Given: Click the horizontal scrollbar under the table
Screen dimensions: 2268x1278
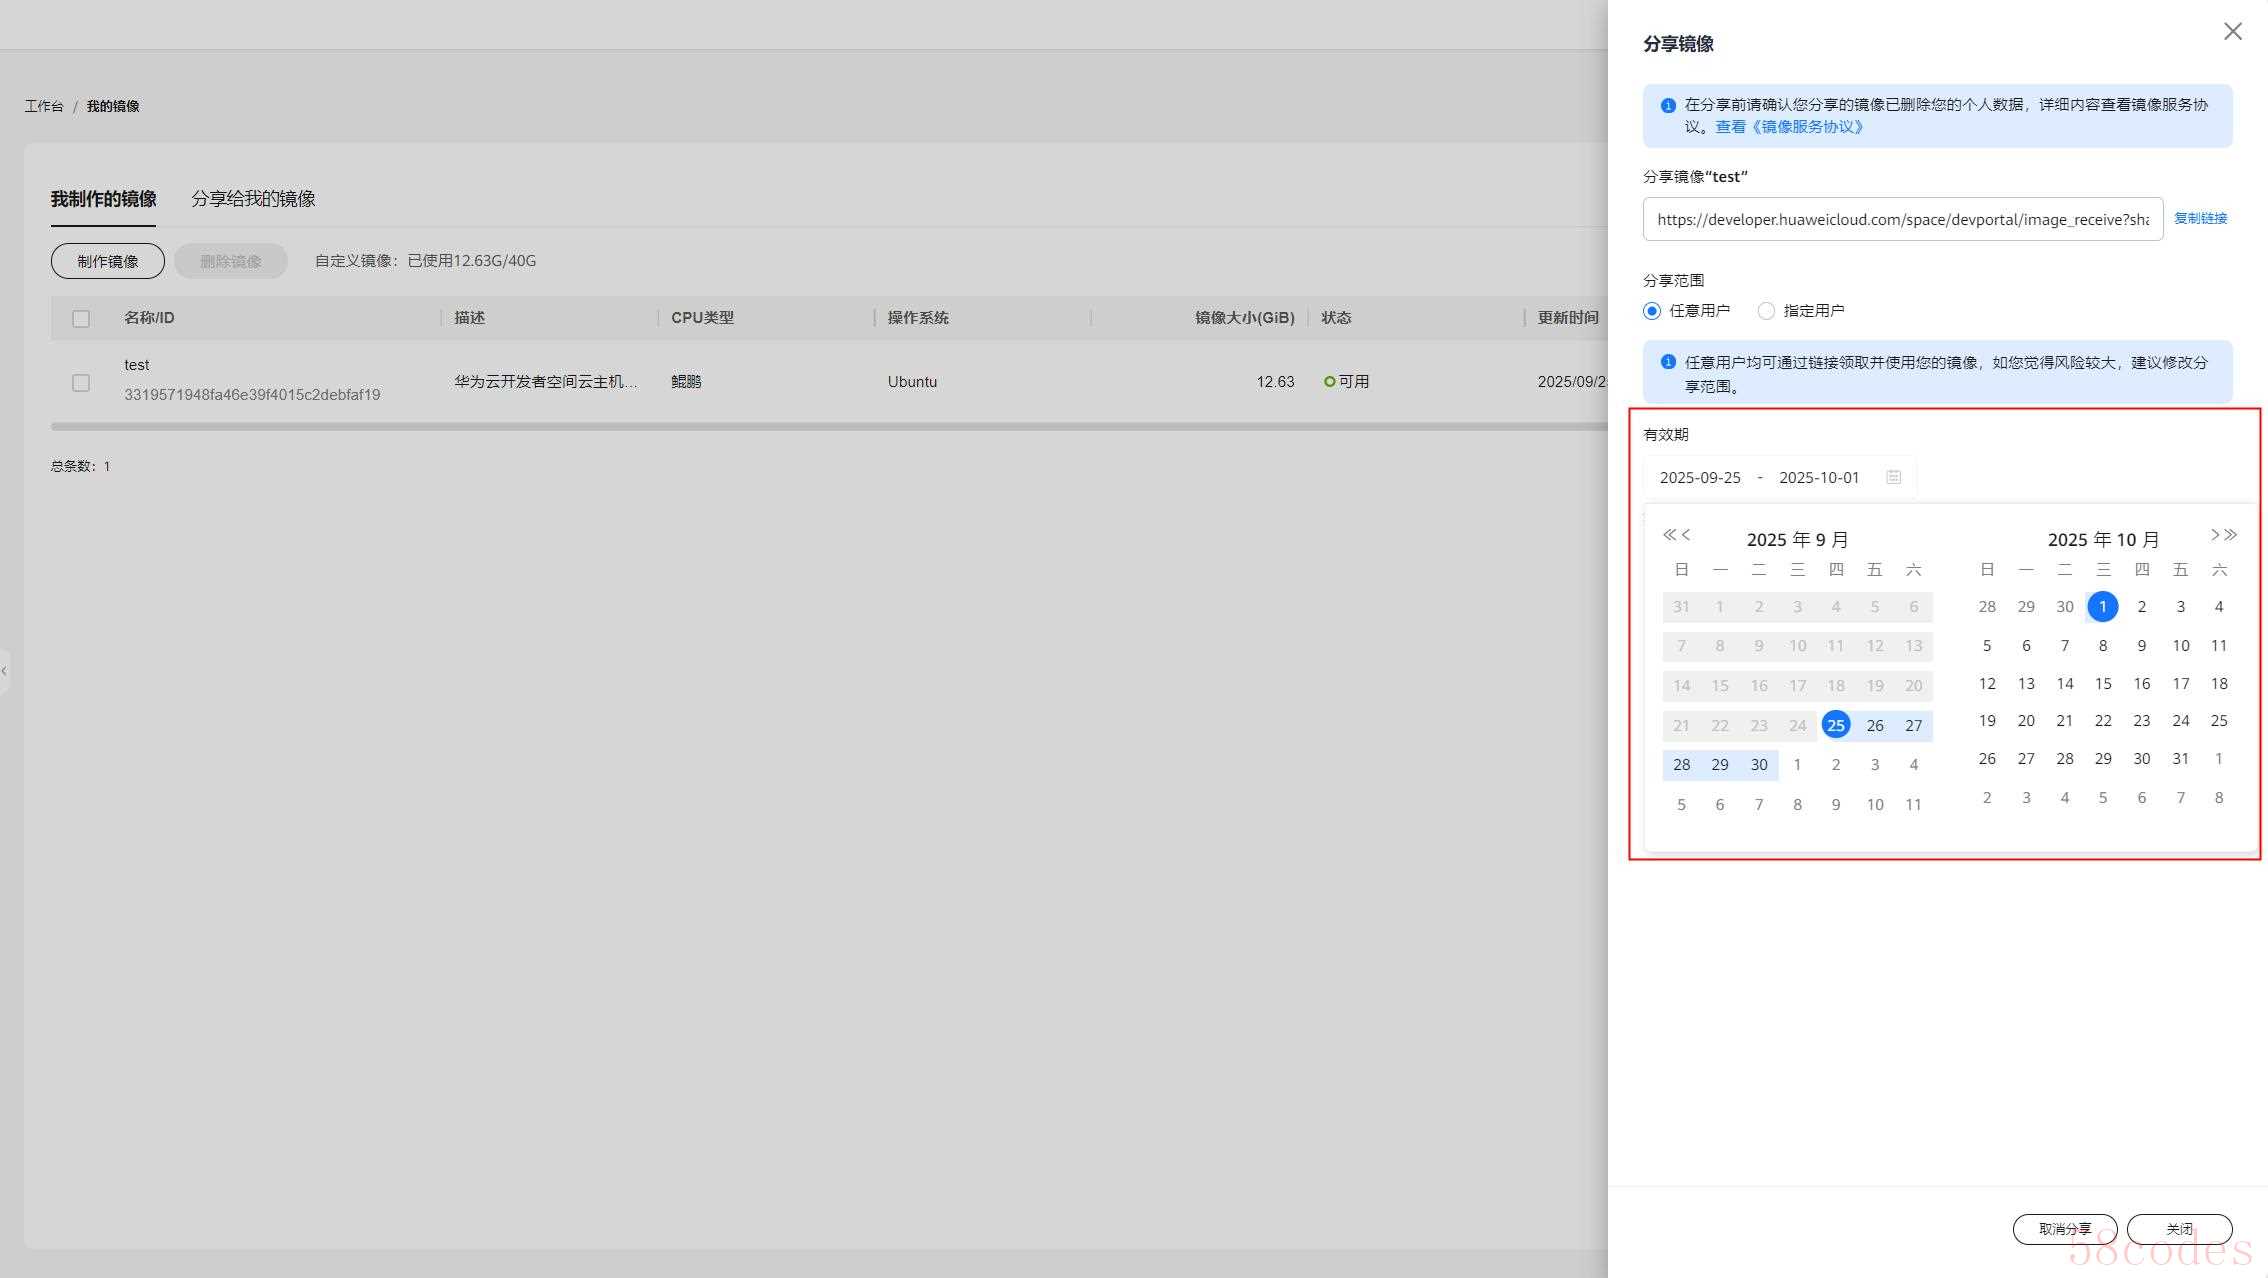Looking at the screenshot, I should pyautogui.click(x=828, y=427).
